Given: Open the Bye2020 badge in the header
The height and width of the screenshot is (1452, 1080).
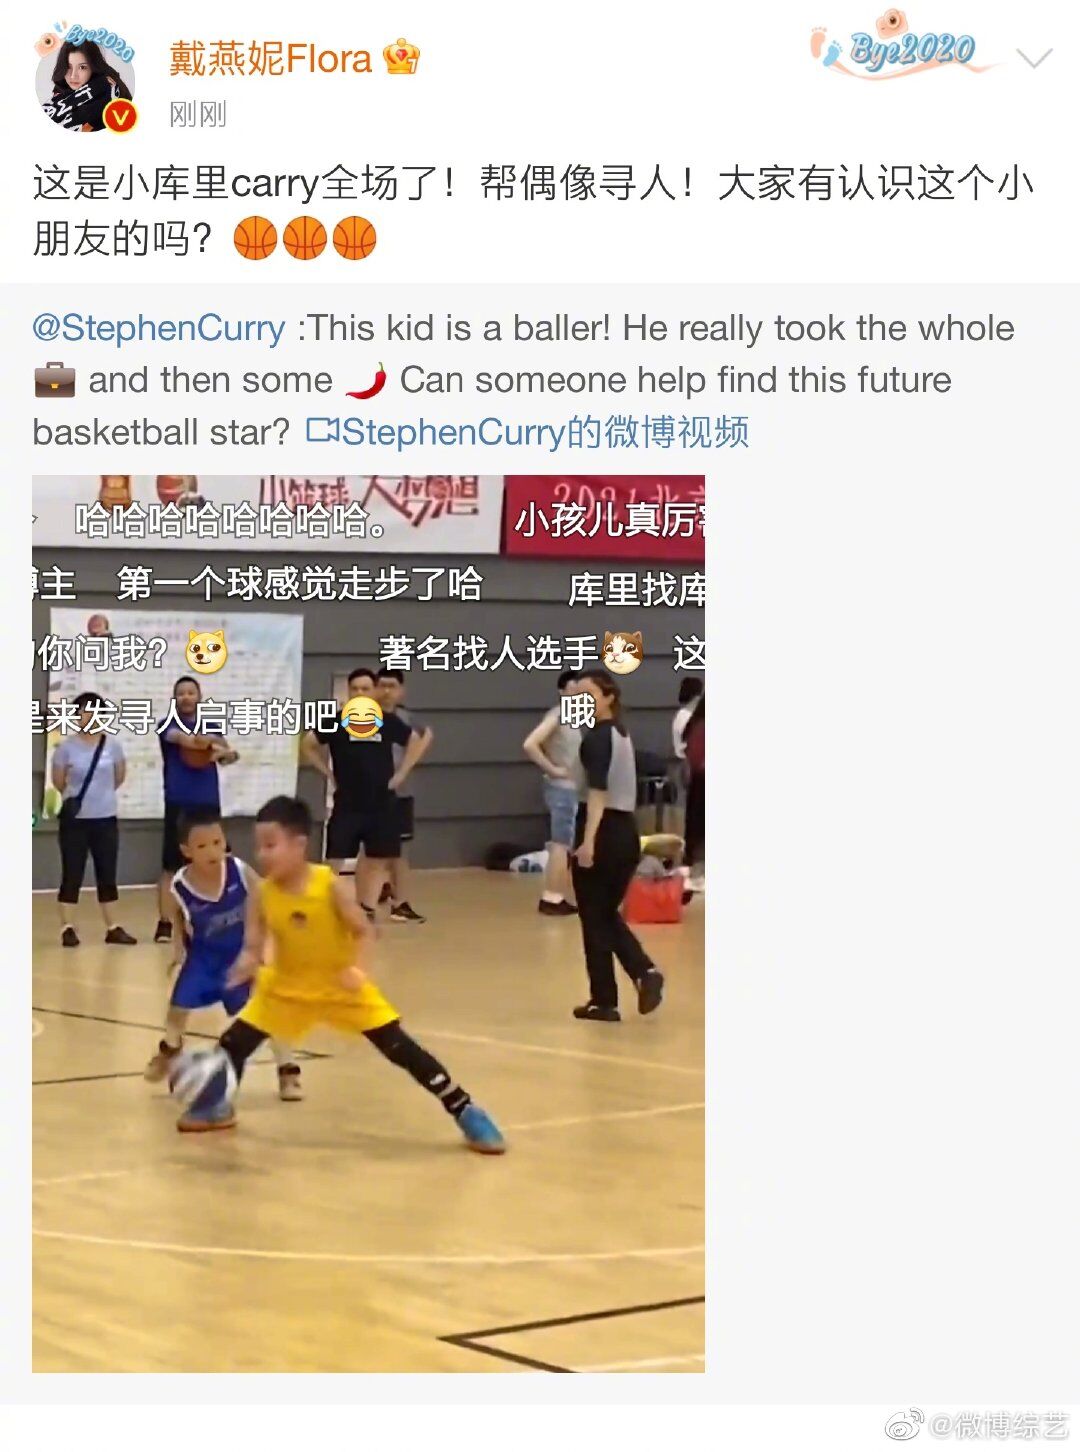Looking at the screenshot, I should (906, 45).
